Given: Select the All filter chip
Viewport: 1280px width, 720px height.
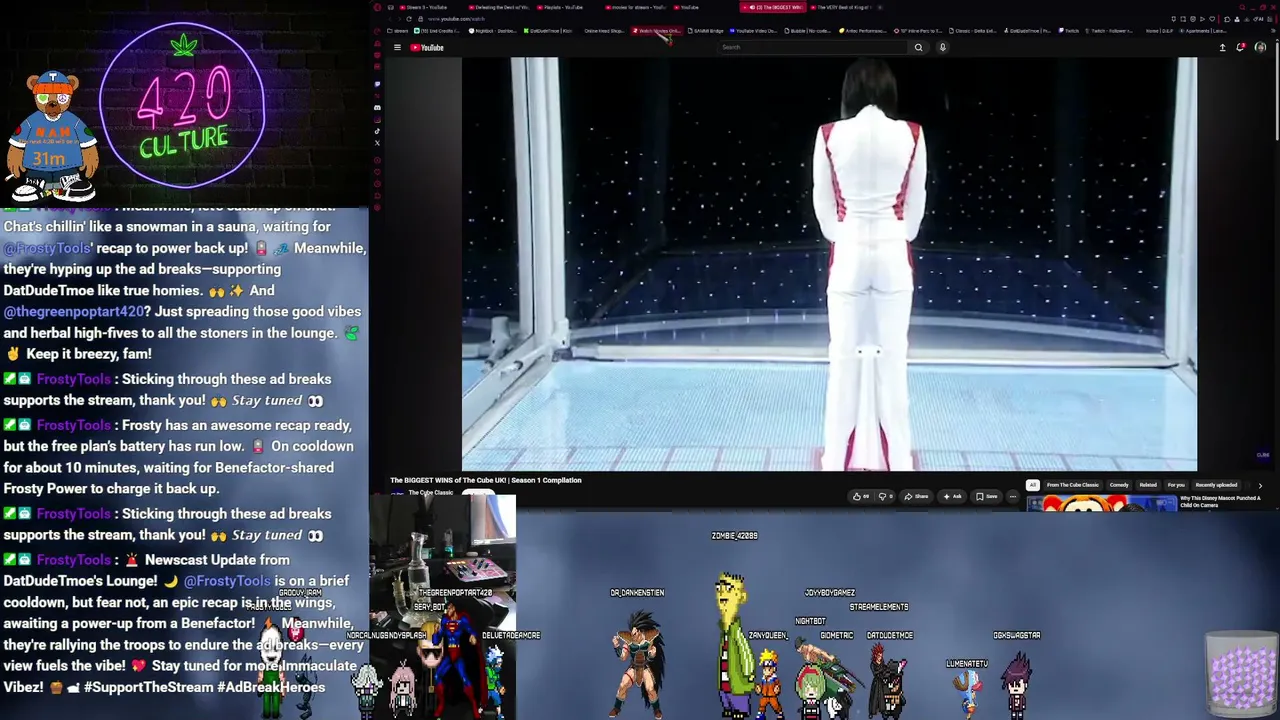Looking at the screenshot, I should [1033, 485].
